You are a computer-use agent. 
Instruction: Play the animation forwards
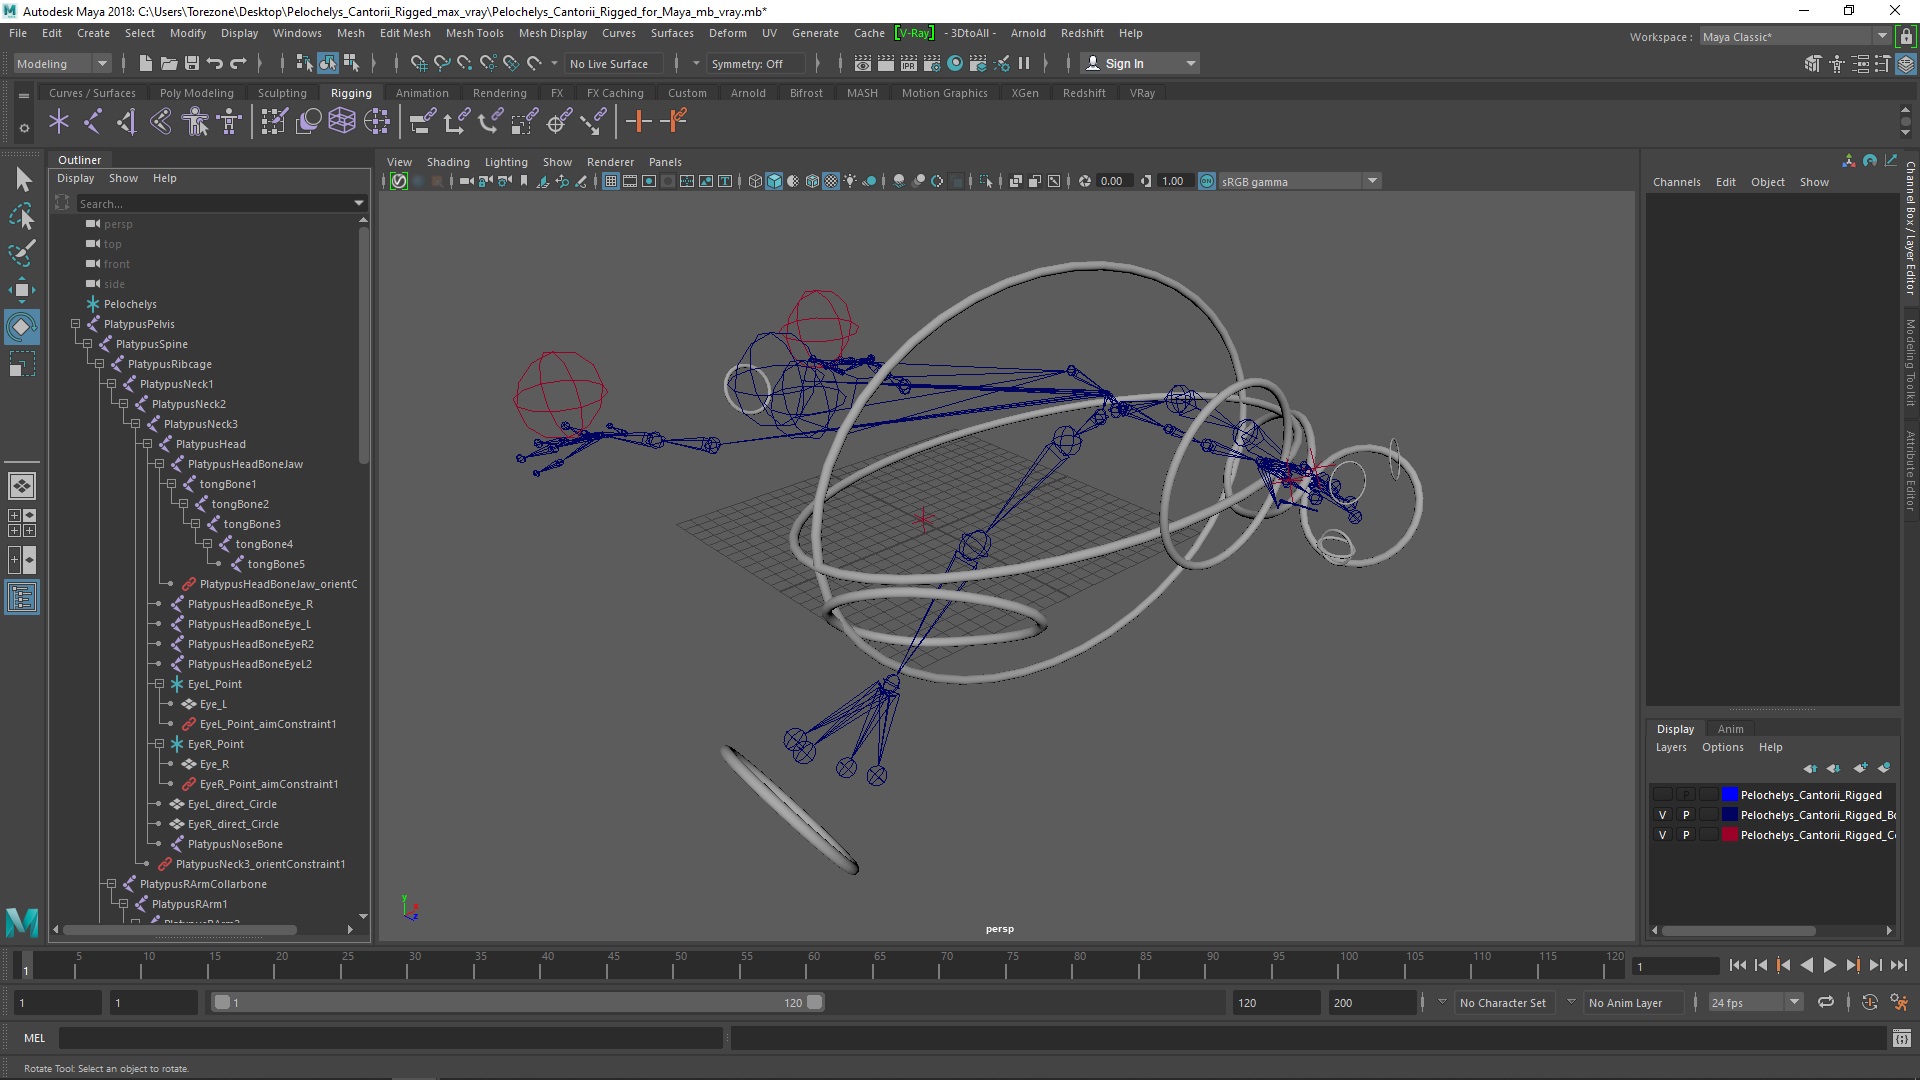point(1829,965)
